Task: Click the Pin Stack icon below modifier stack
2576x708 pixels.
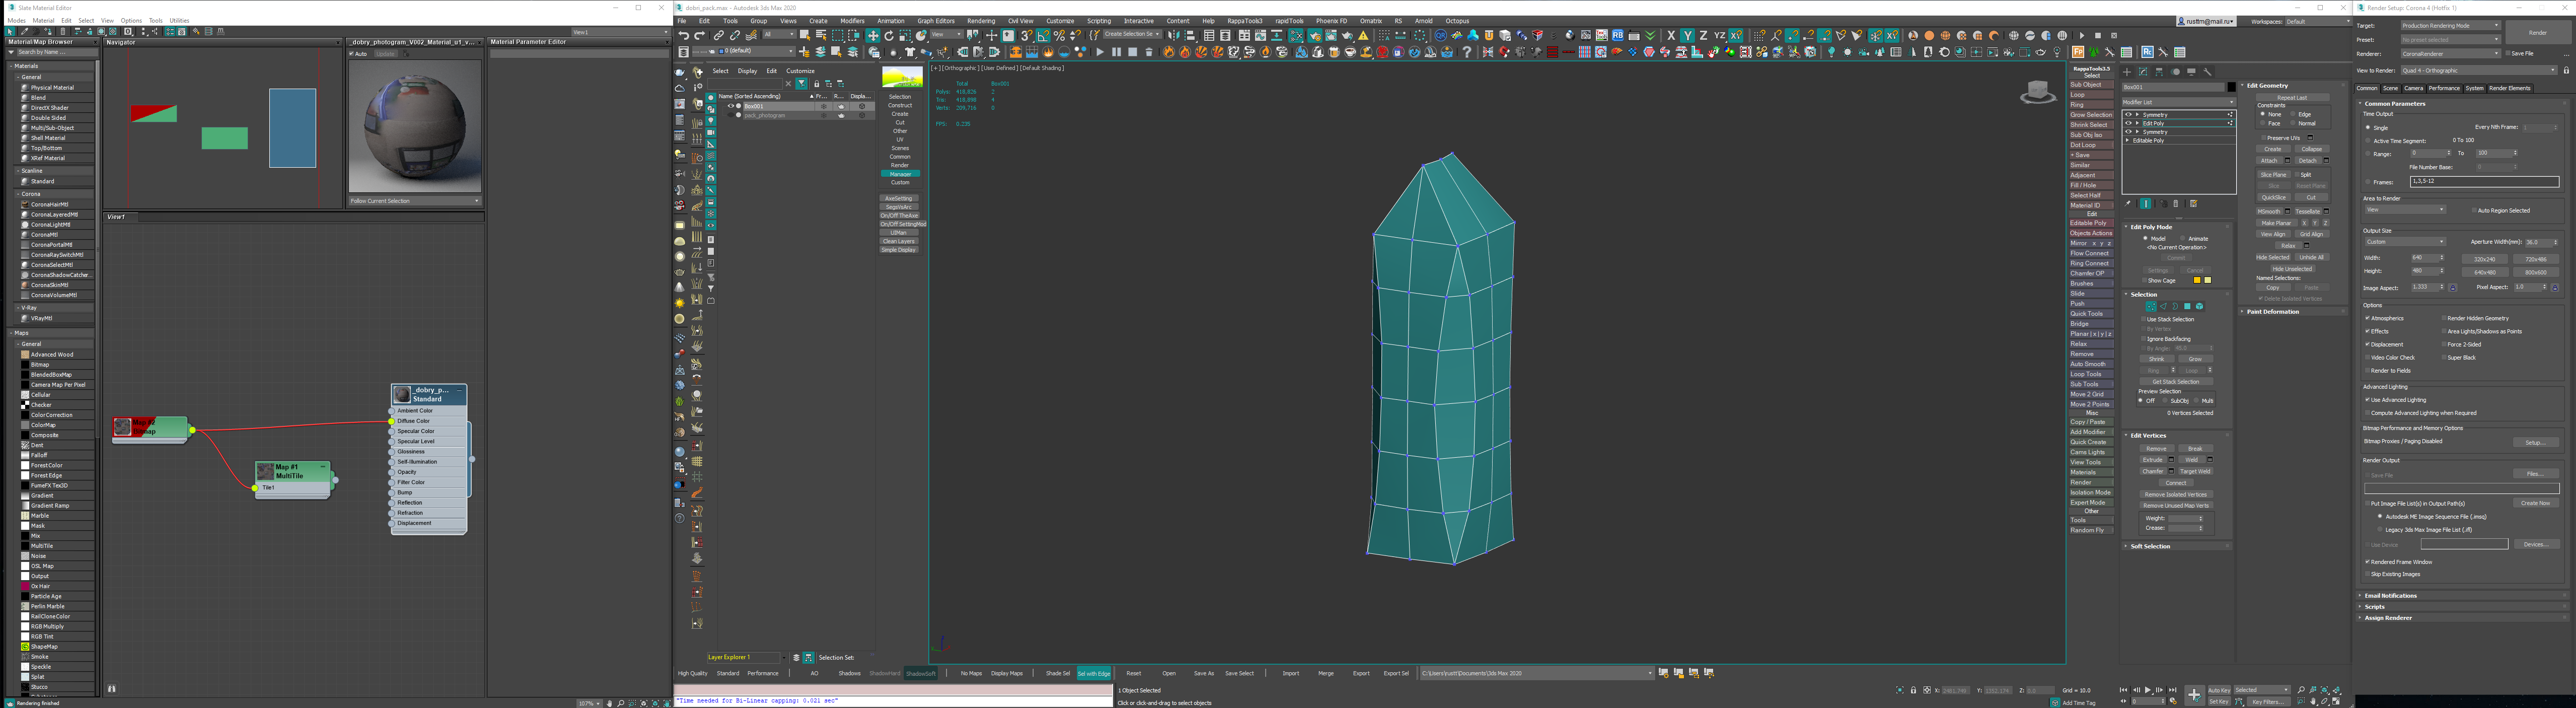Action: tap(2127, 204)
